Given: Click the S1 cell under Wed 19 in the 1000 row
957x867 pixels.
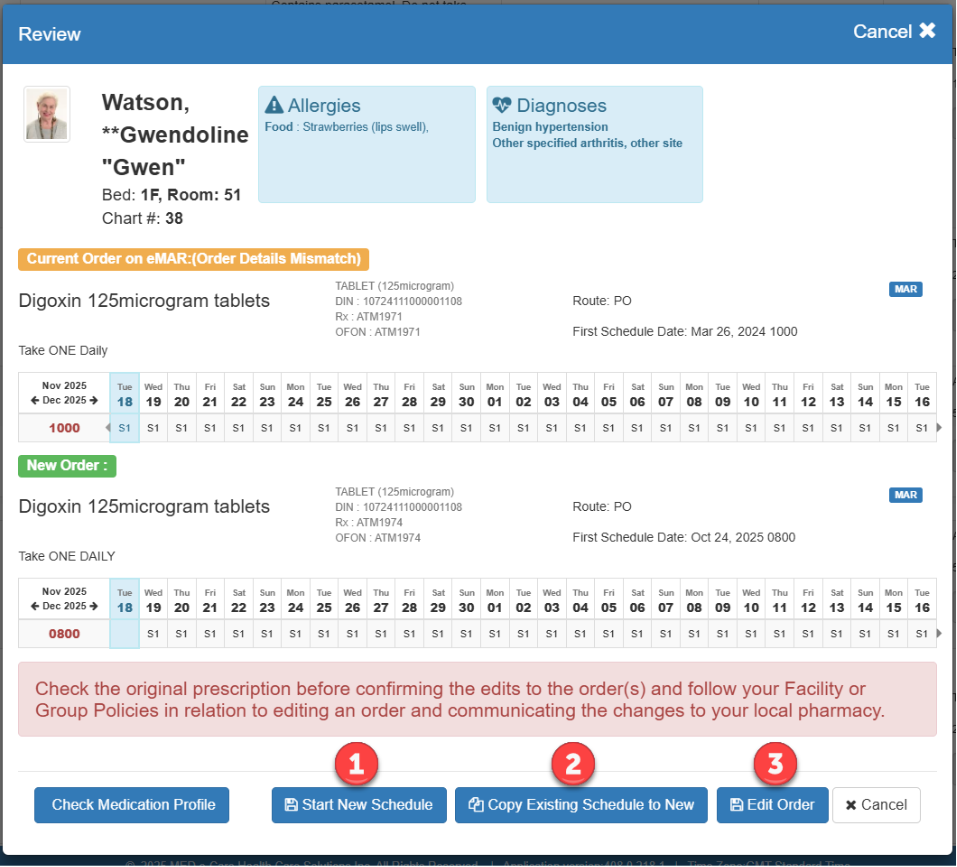Looking at the screenshot, I should 153,428.
